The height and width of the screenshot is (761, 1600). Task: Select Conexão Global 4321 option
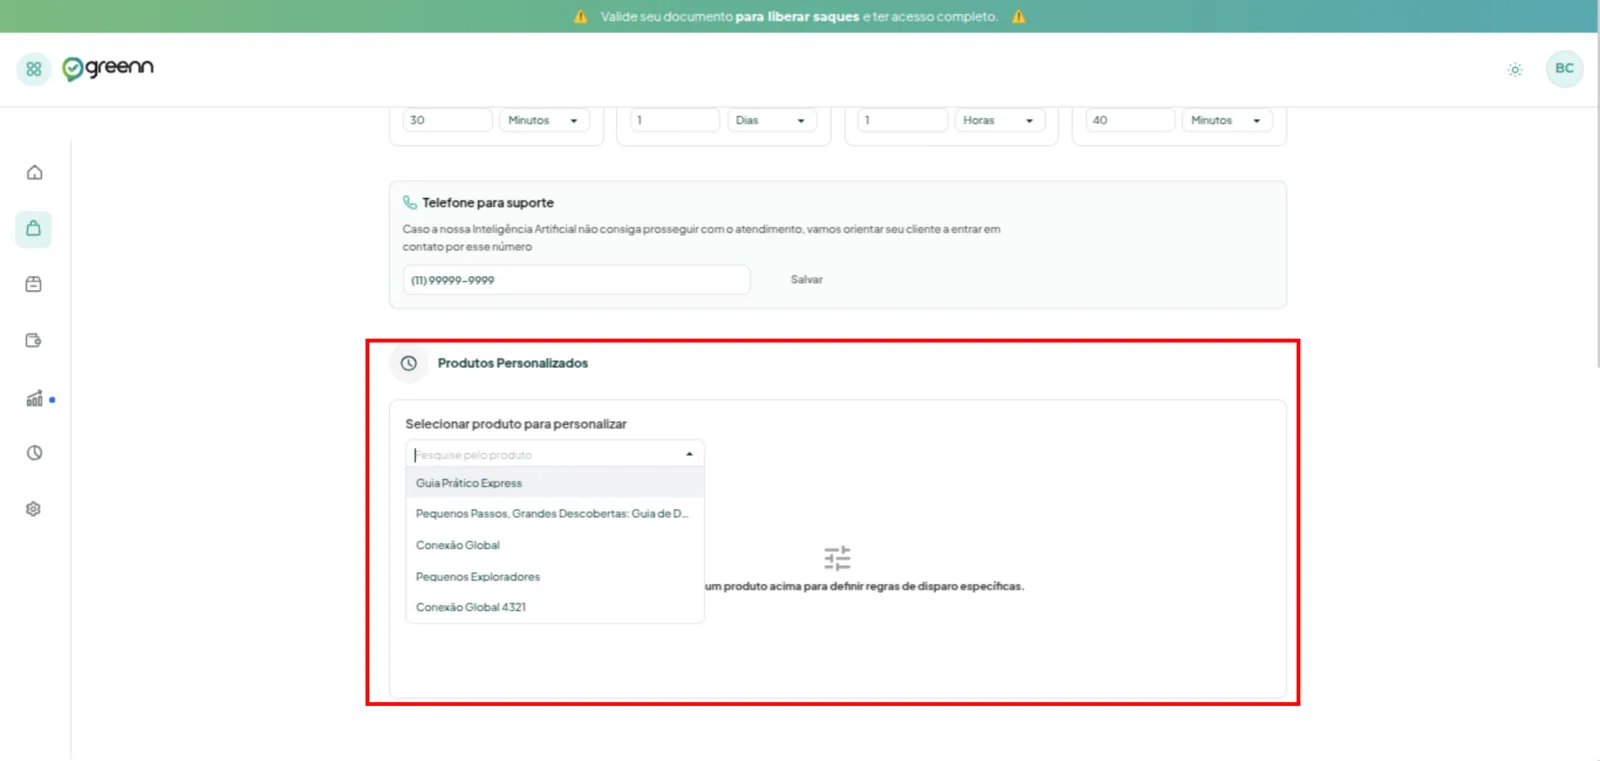coord(555,607)
